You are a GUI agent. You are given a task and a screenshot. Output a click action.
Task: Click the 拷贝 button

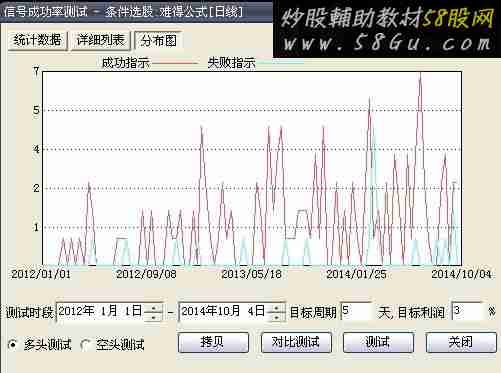coord(213,342)
